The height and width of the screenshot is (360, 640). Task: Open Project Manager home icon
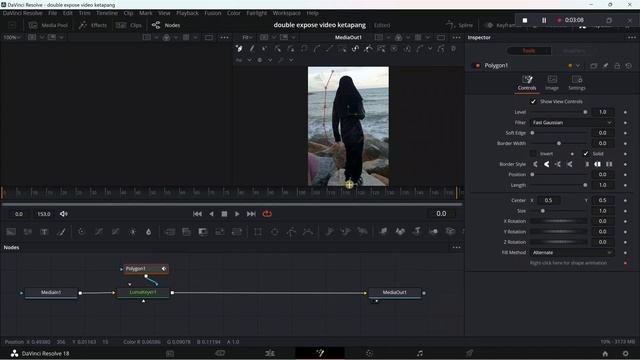[605, 353]
